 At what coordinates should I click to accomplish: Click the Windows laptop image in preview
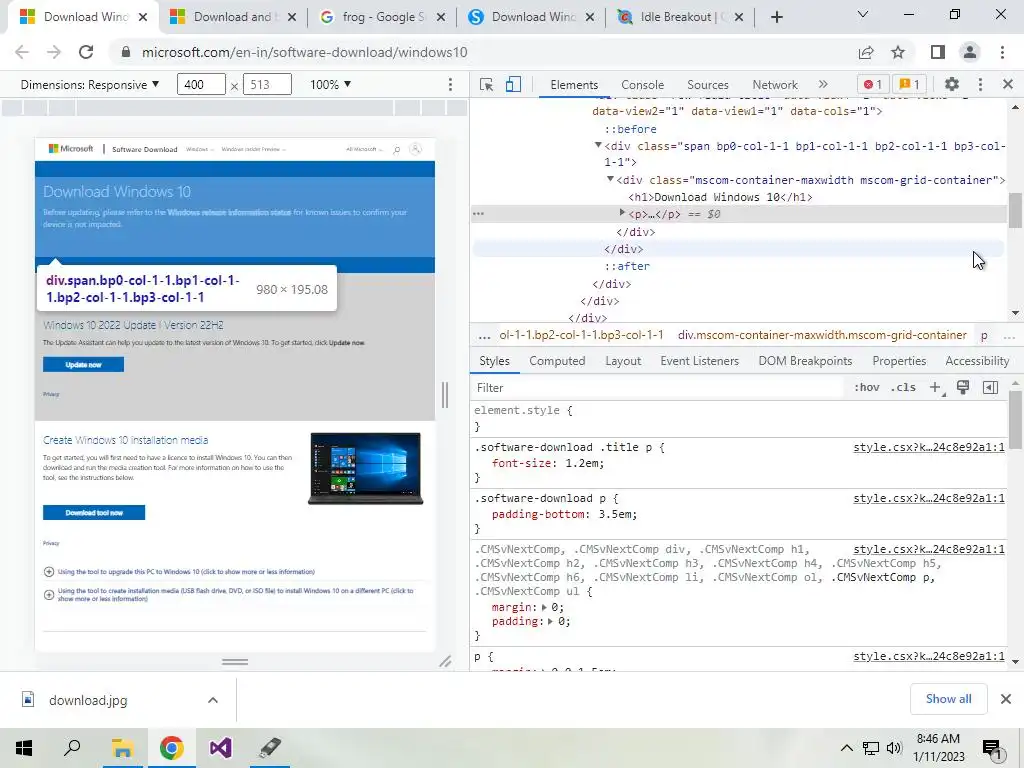pyautogui.click(x=366, y=468)
